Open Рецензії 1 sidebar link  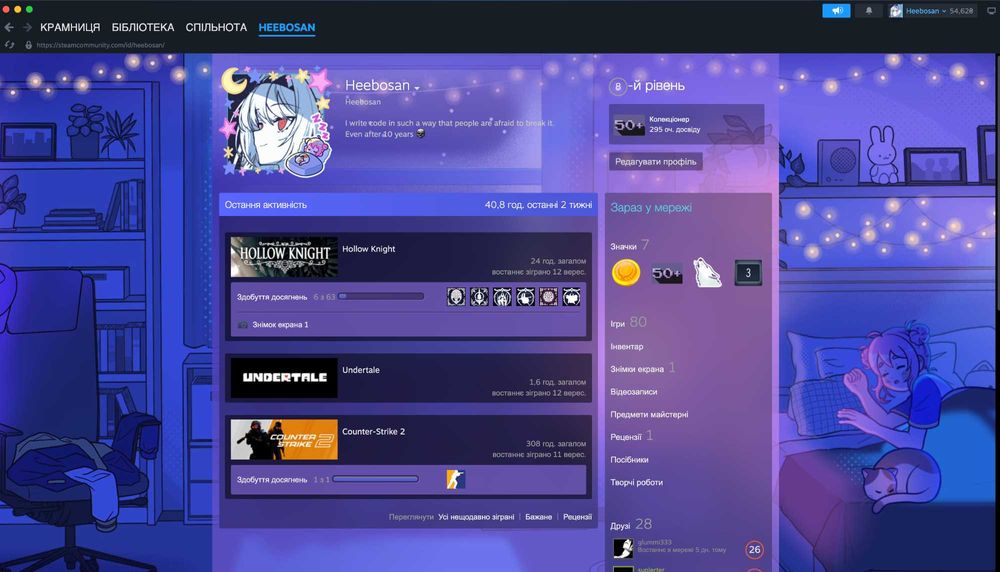point(631,436)
